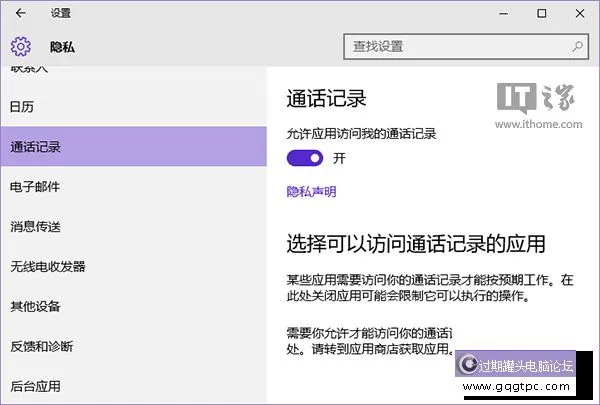Open 无线电收发器 settings page
Image resolution: width=600 pixels, height=405 pixels.
[47, 266]
